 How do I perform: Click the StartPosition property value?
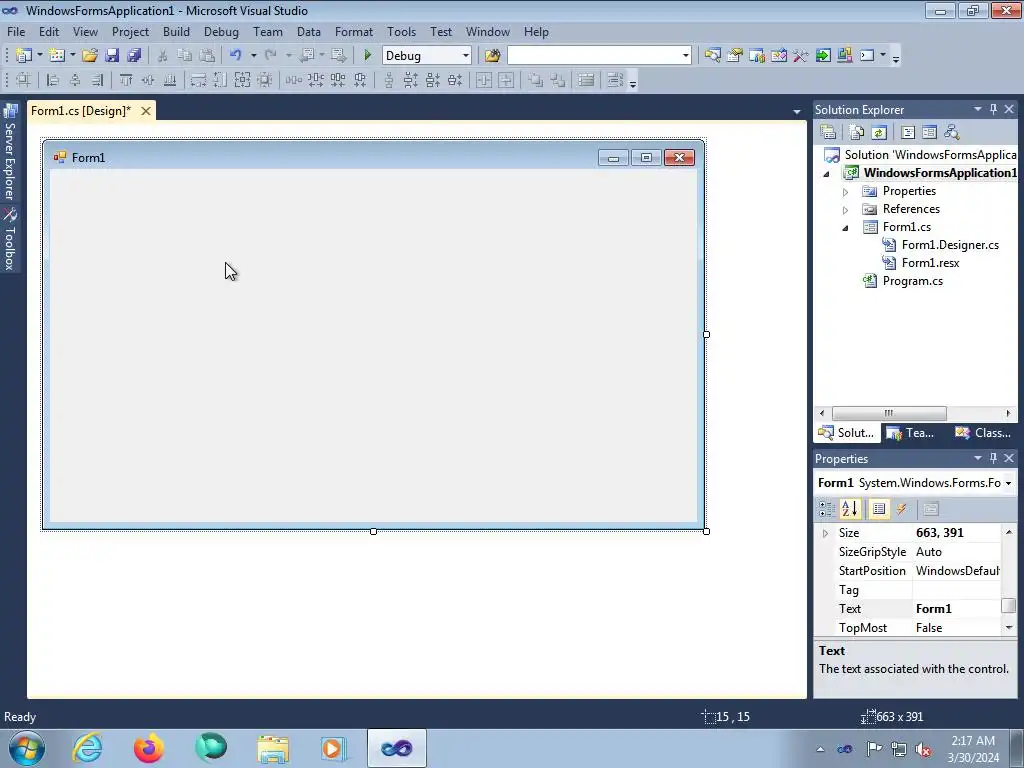957,571
